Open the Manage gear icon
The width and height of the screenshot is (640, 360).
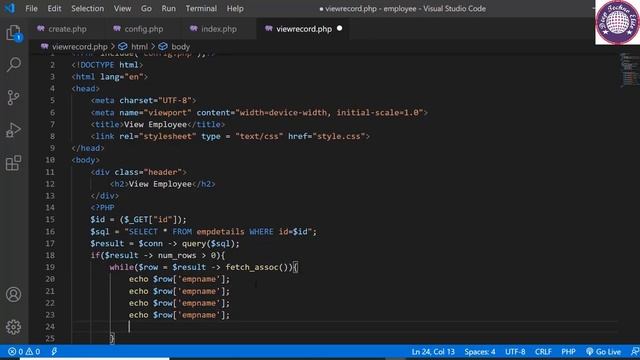(x=13, y=327)
